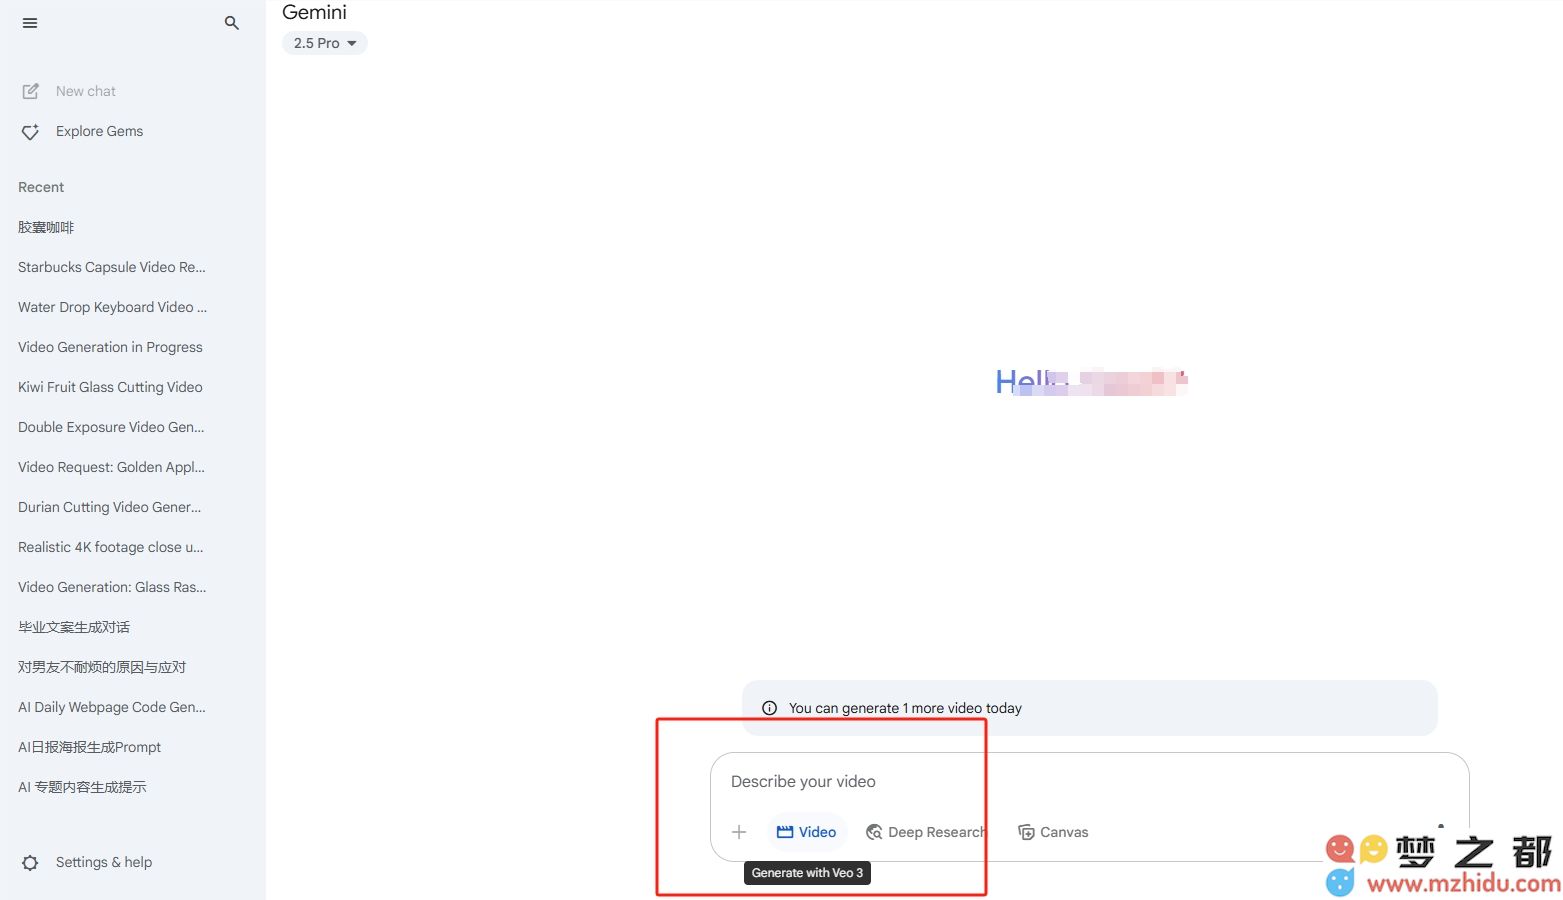
Task: Open Starbucks Capsule Video chat
Action: (x=112, y=267)
